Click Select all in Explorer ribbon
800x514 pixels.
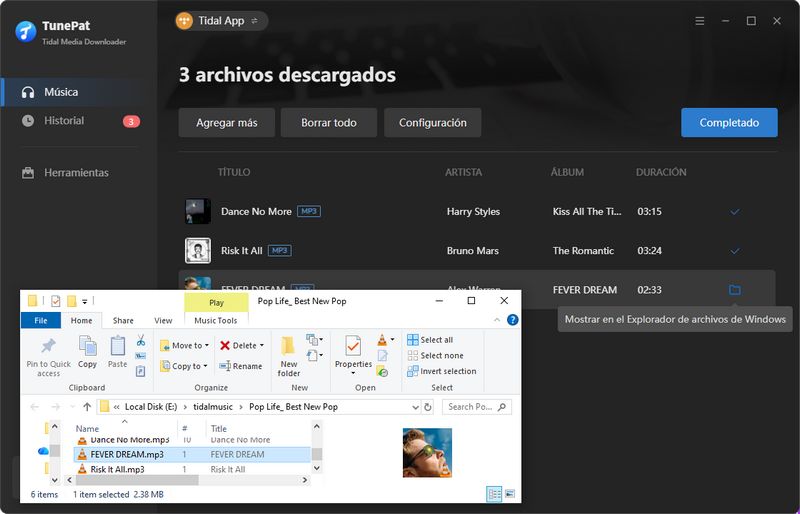(x=430, y=340)
